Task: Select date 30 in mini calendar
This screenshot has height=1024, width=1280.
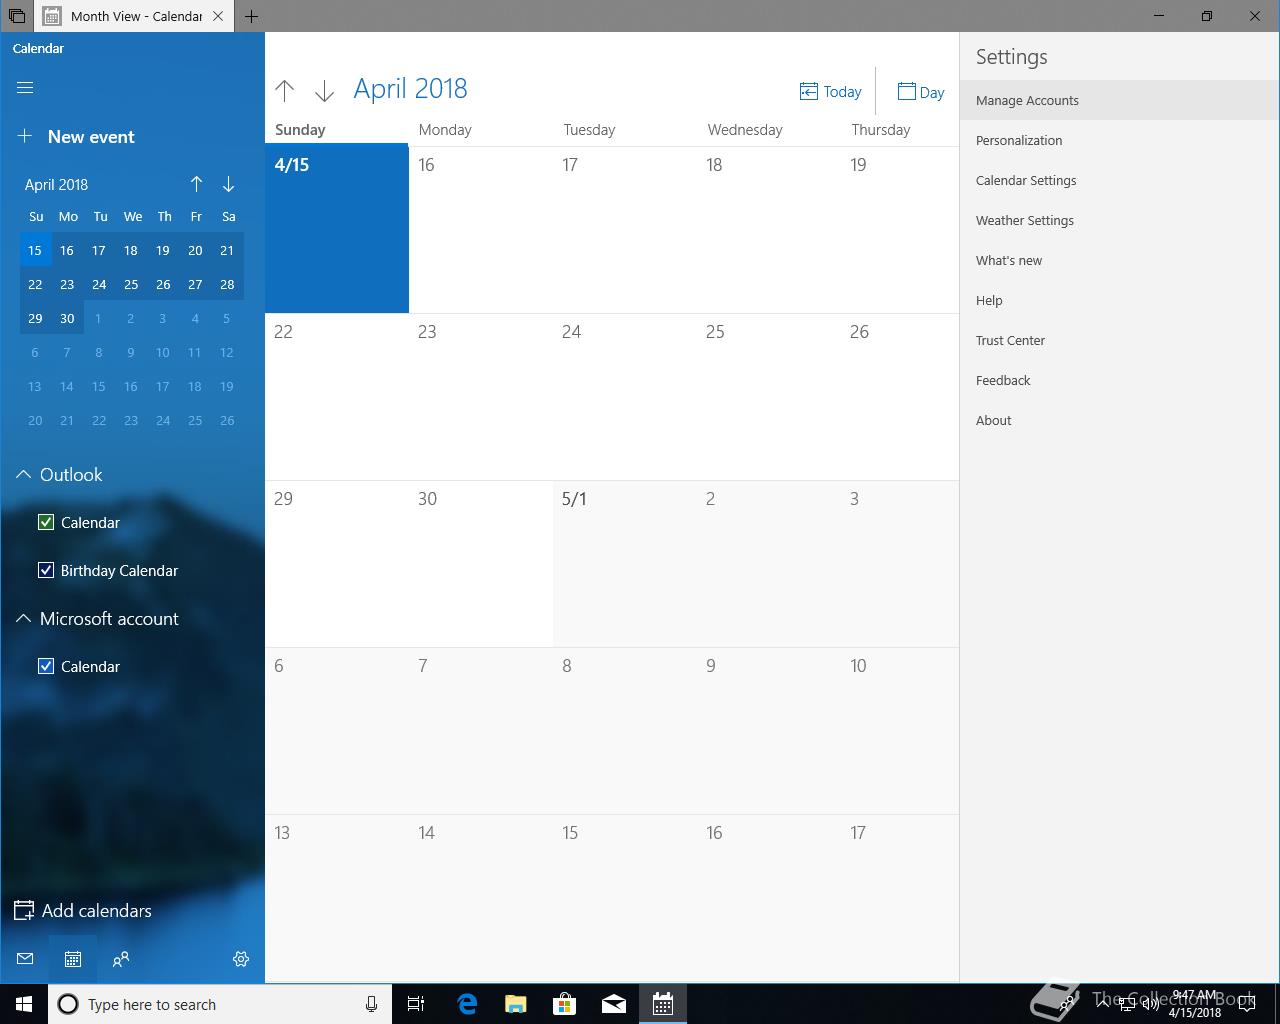Action: point(67,318)
